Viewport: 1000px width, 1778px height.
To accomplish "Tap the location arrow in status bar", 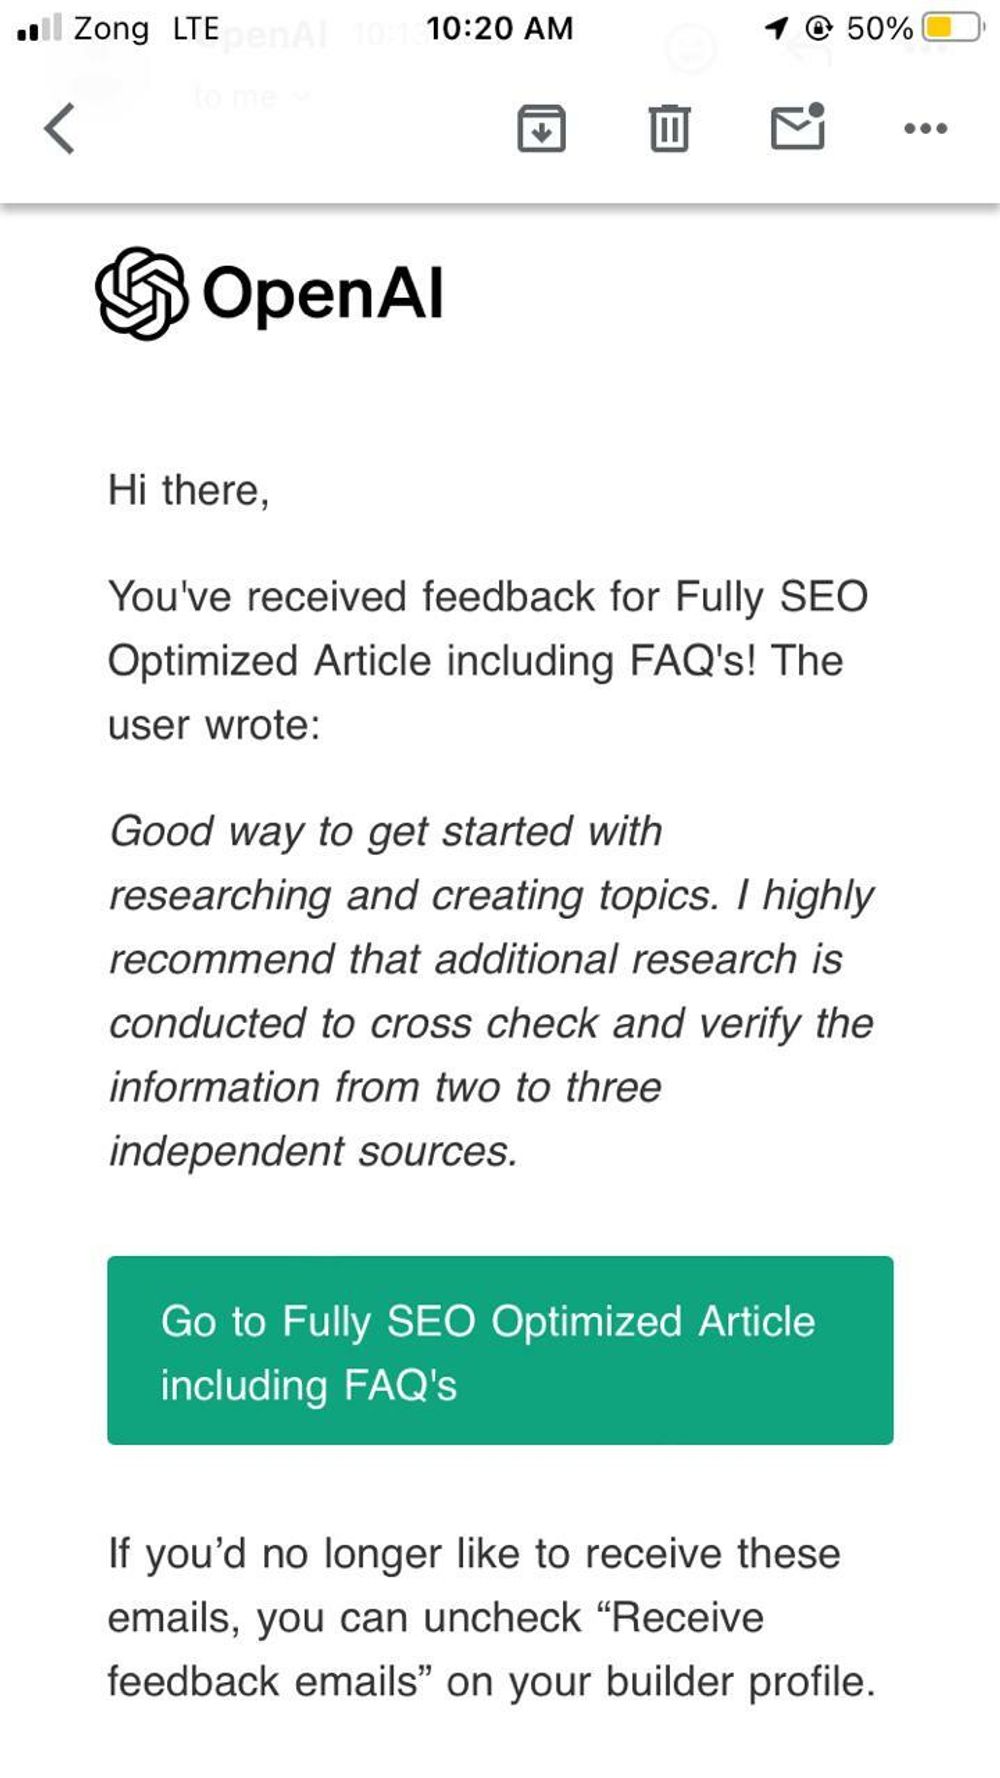I will 776,28.
